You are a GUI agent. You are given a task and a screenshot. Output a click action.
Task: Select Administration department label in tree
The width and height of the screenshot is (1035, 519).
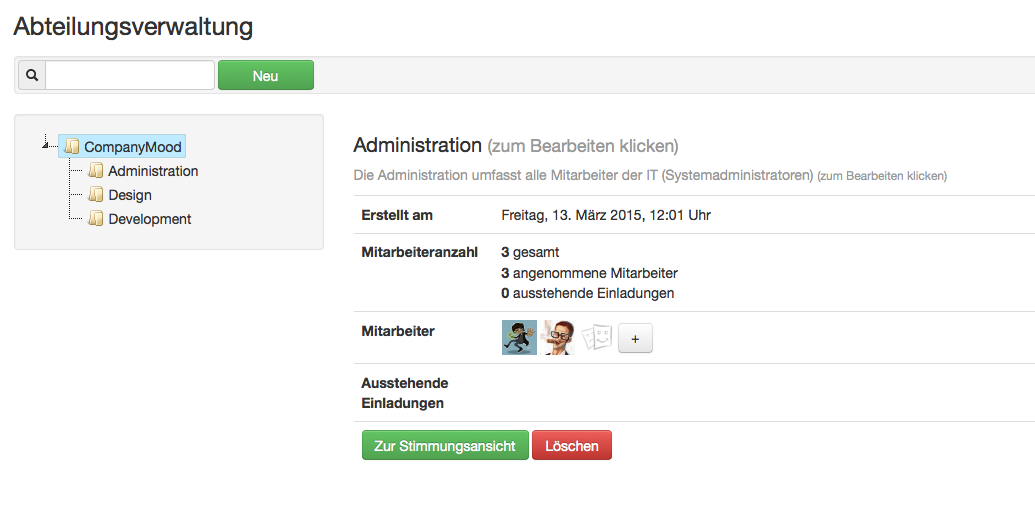153,171
